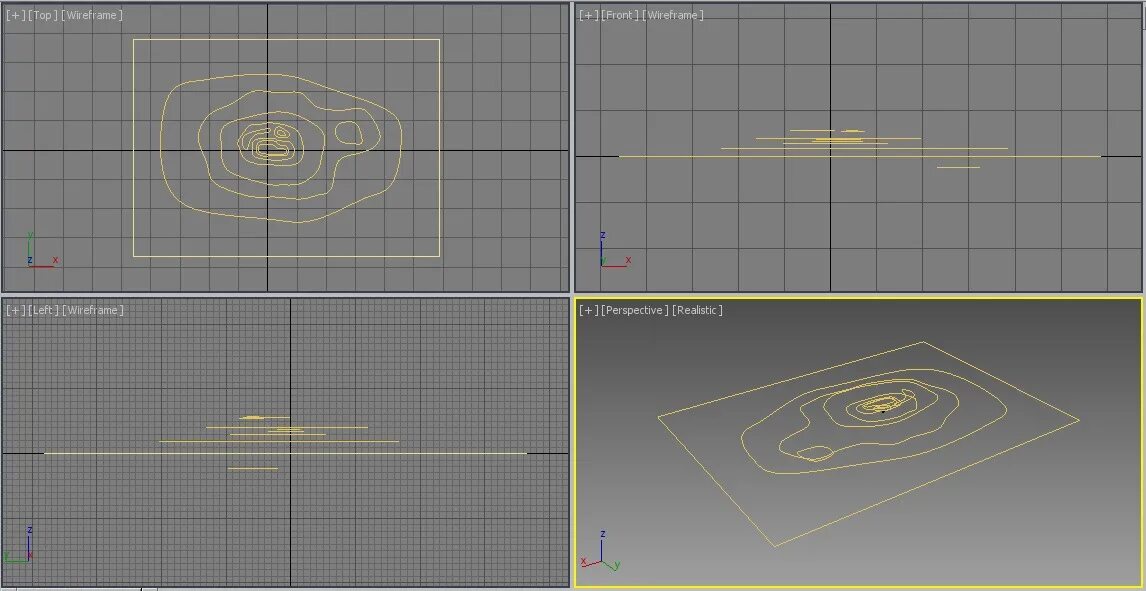
Task: Open the [+] menu of the Front viewport
Action: 588,15
